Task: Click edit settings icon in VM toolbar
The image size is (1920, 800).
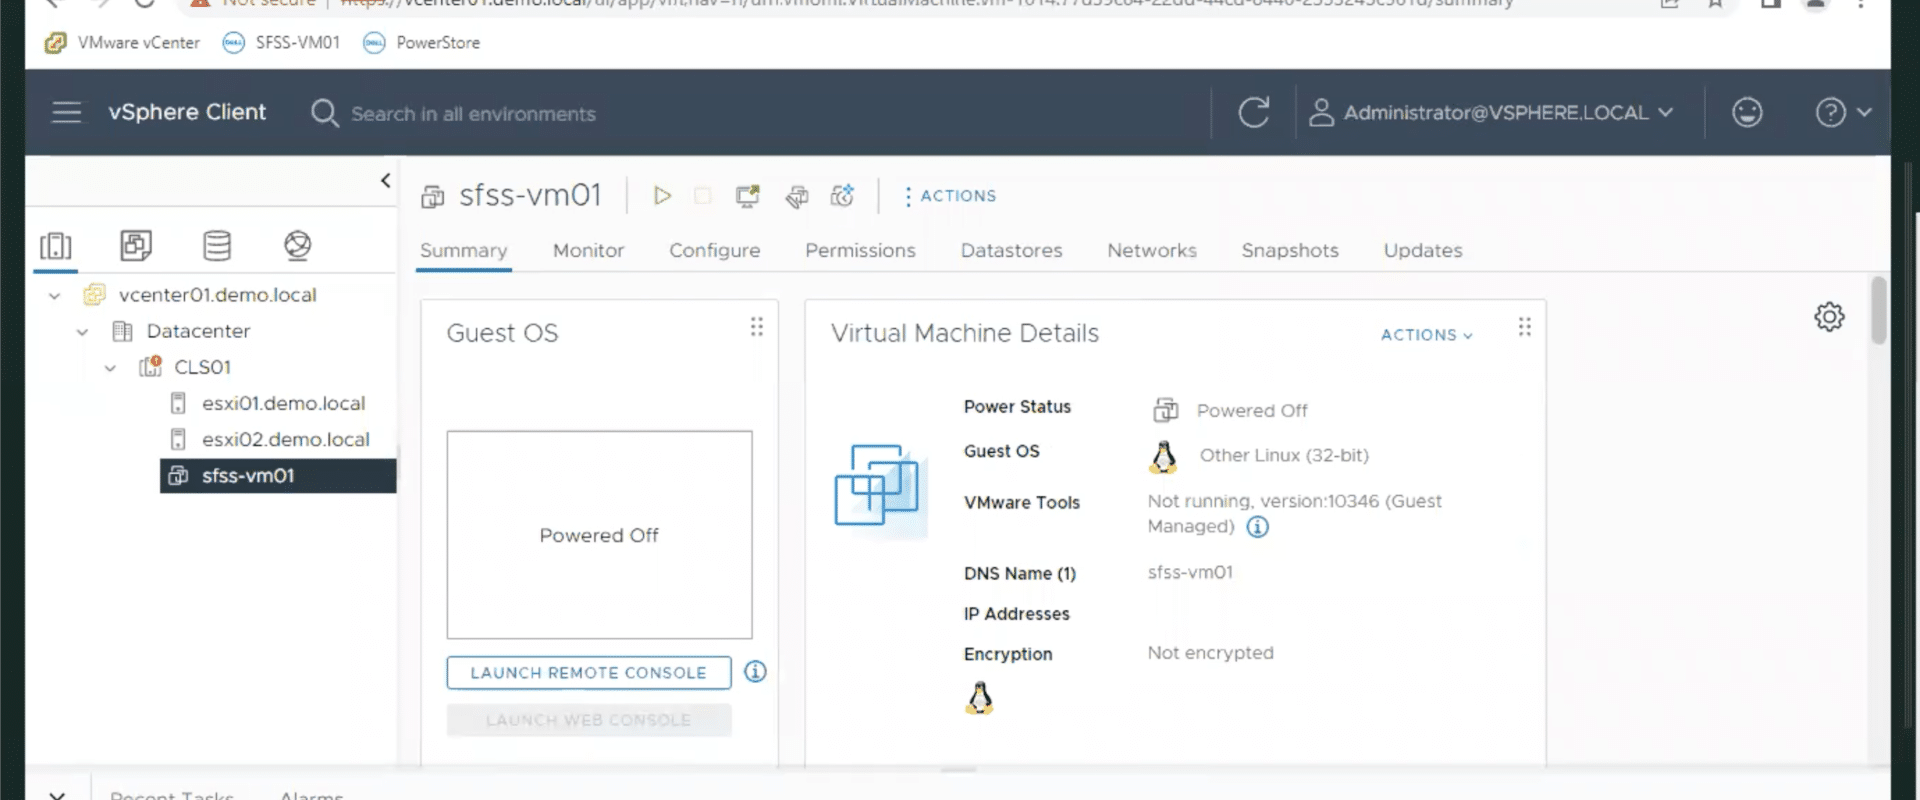Action: click(796, 196)
